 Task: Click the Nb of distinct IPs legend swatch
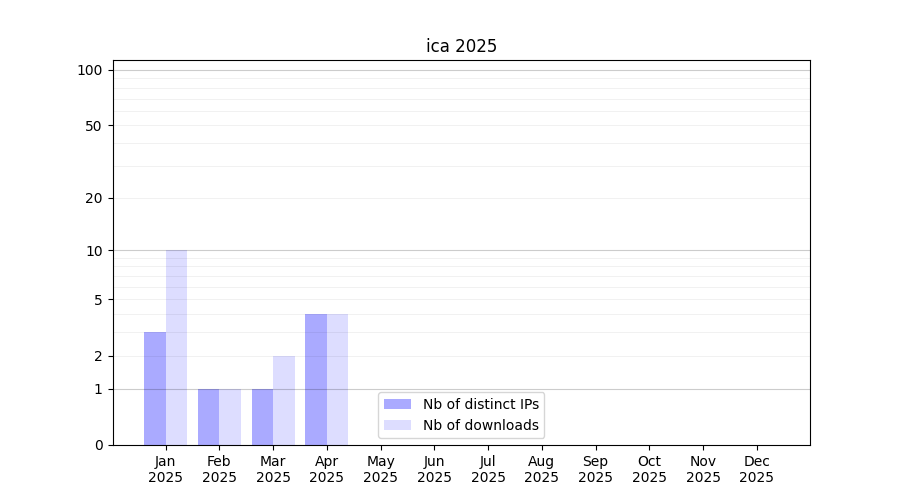pos(397,404)
